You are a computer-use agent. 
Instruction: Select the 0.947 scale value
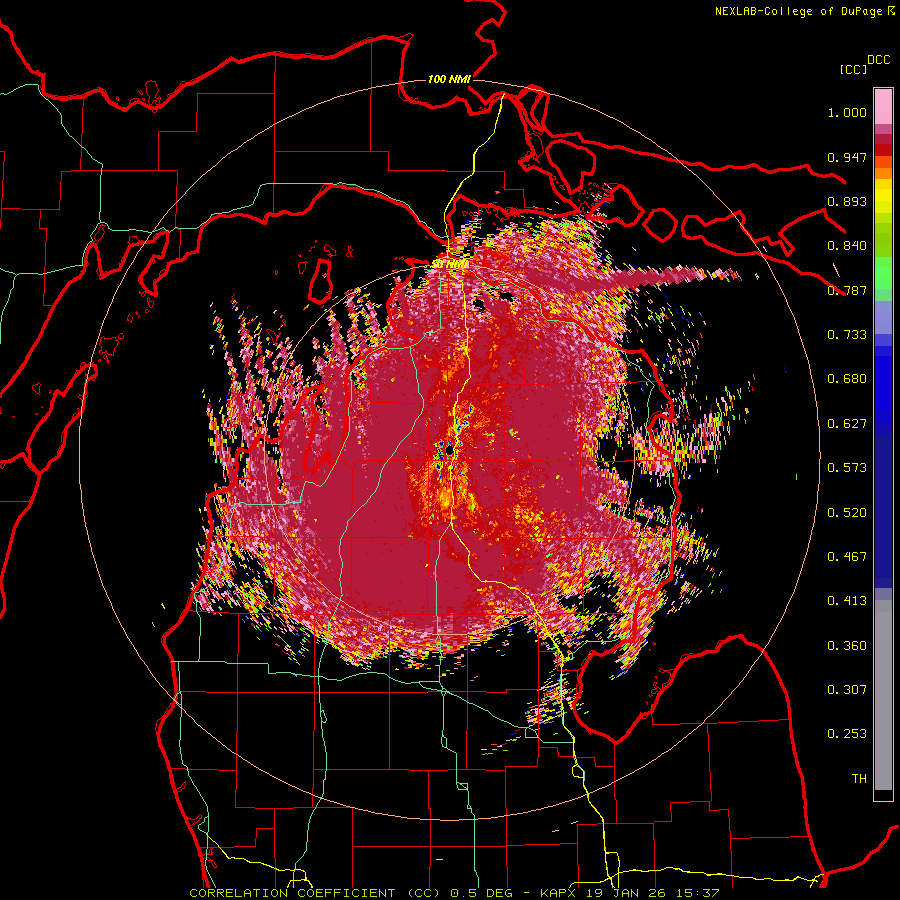847,157
